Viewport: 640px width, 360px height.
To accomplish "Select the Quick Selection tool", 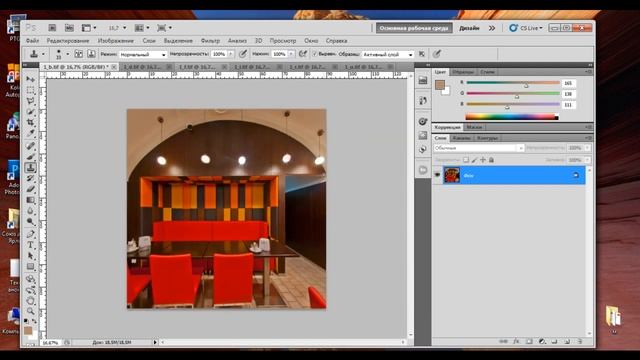I will [31, 111].
